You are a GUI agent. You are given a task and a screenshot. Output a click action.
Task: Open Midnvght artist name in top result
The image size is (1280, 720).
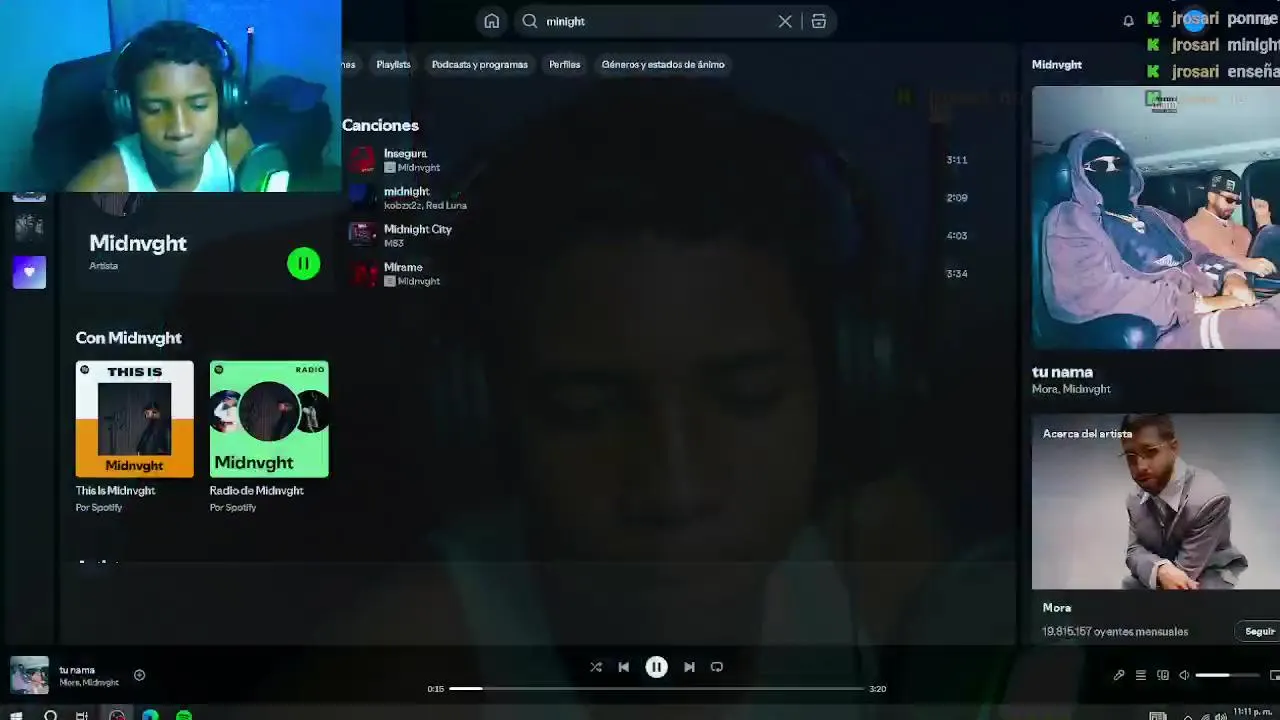pyautogui.click(x=138, y=243)
